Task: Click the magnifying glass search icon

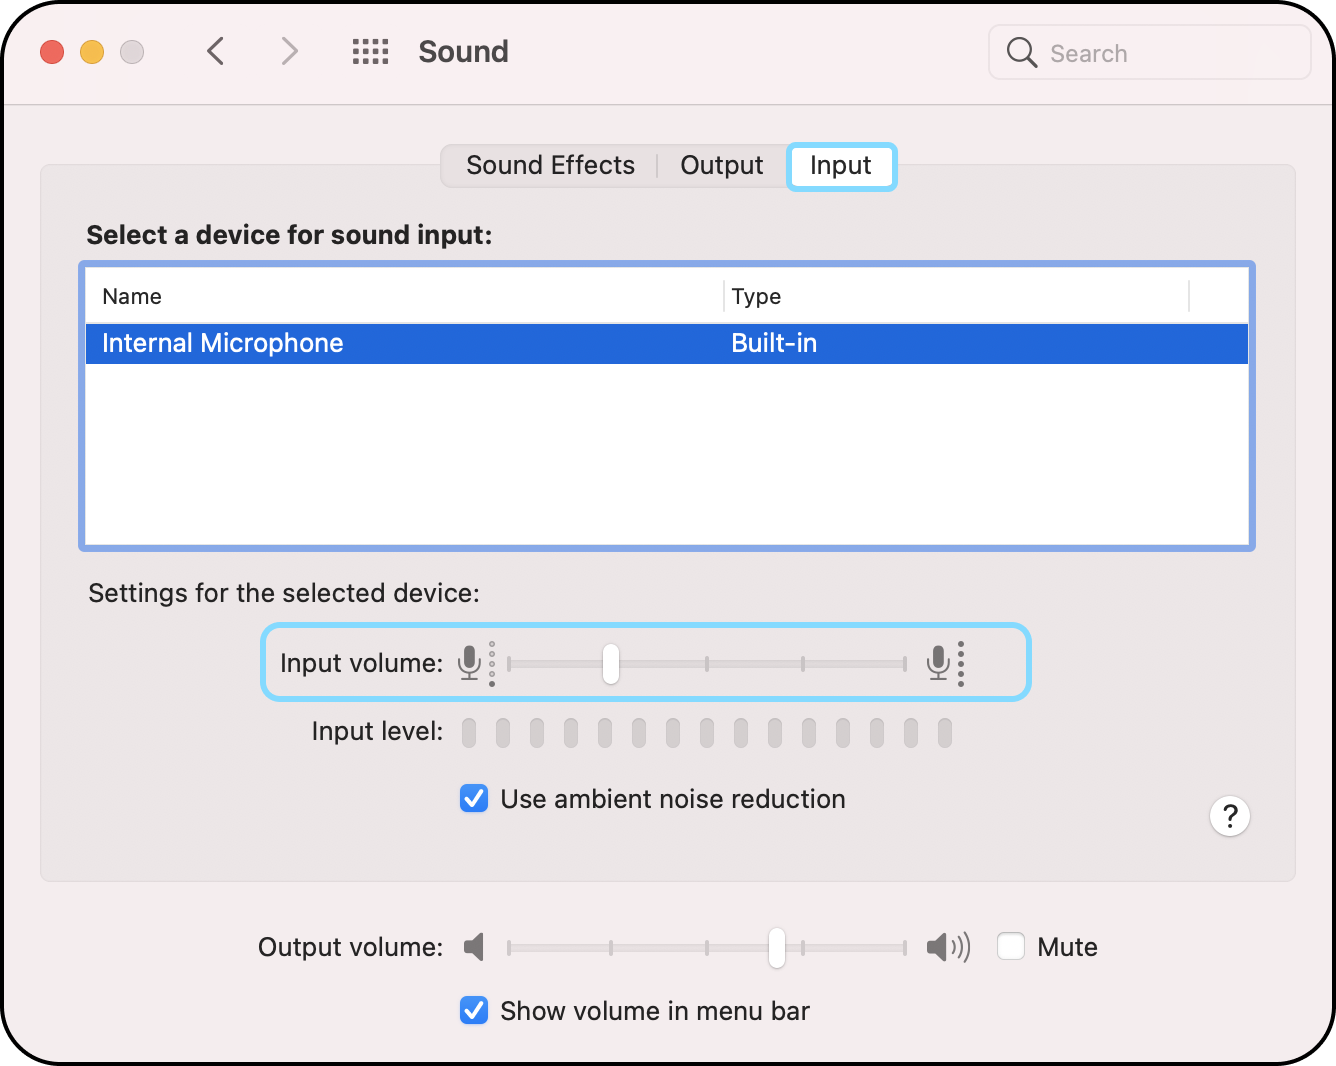Action: [x=1021, y=53]
